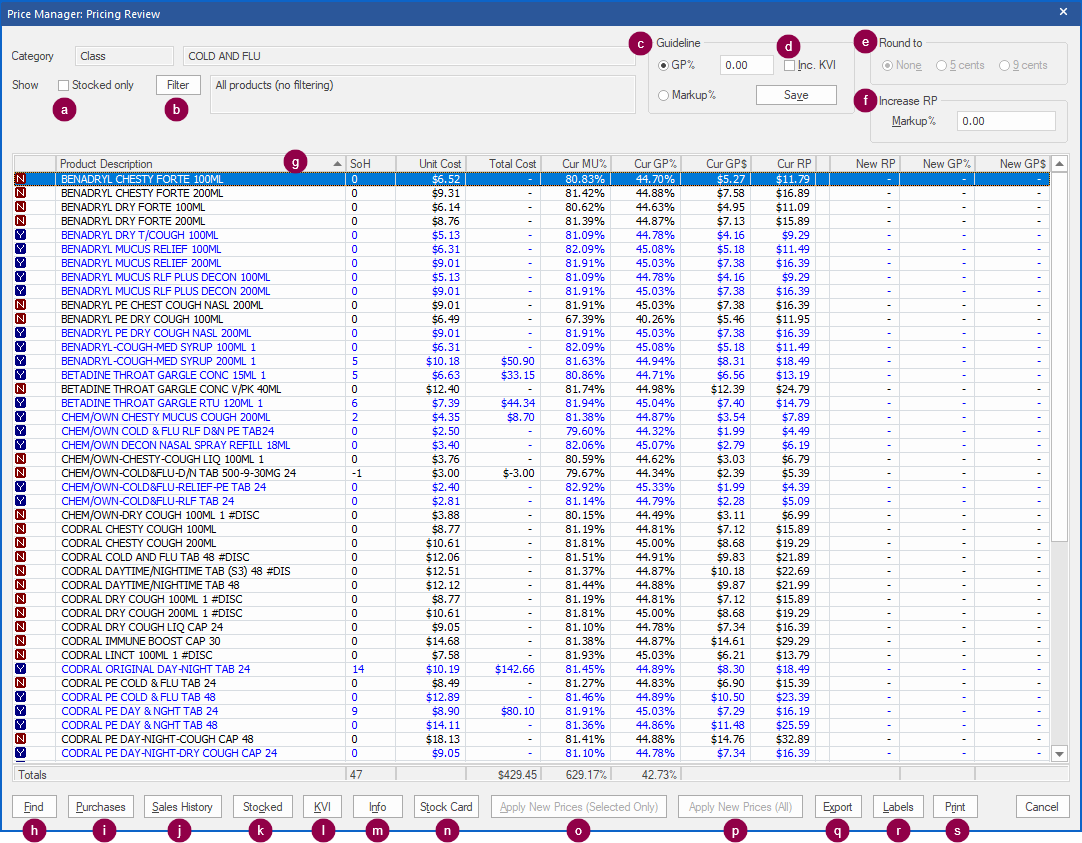Close the Price Manager window
This screenshot has height=843, width=1082.
coord(1063,12)
